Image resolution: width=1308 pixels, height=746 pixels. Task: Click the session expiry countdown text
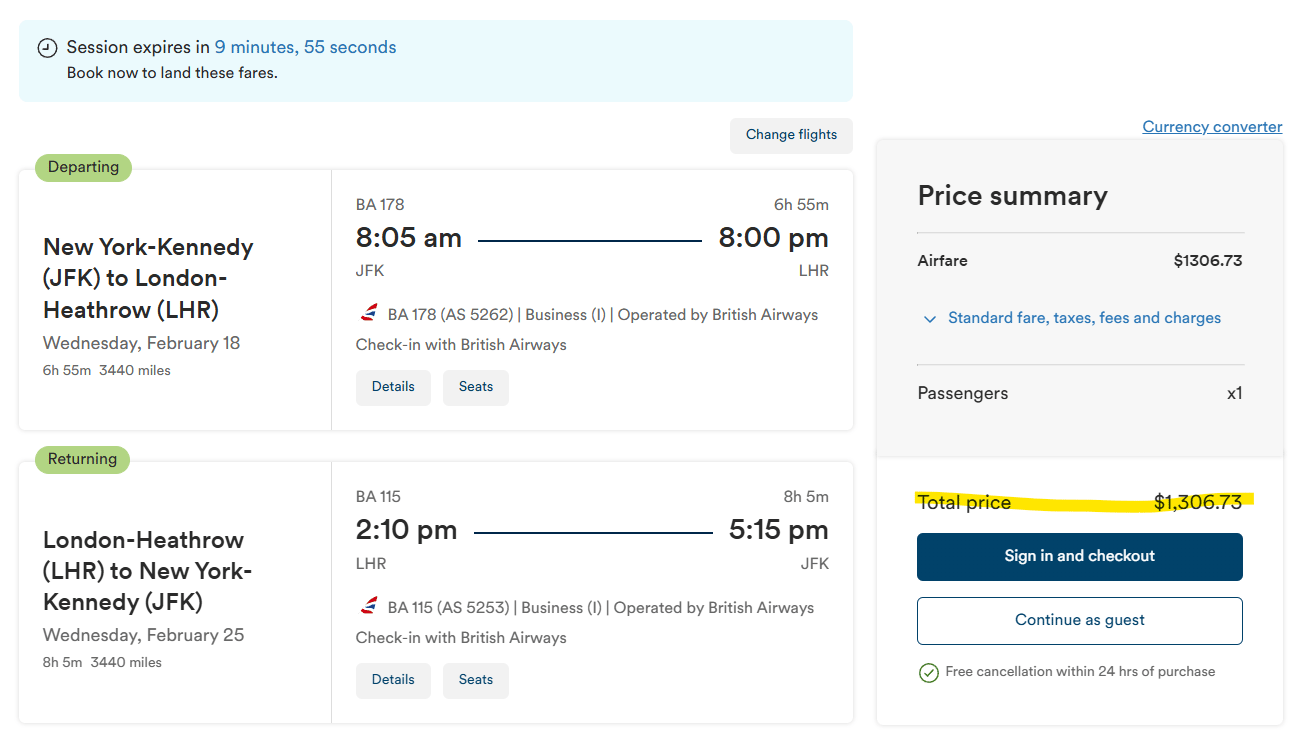(x=305, y=47)
